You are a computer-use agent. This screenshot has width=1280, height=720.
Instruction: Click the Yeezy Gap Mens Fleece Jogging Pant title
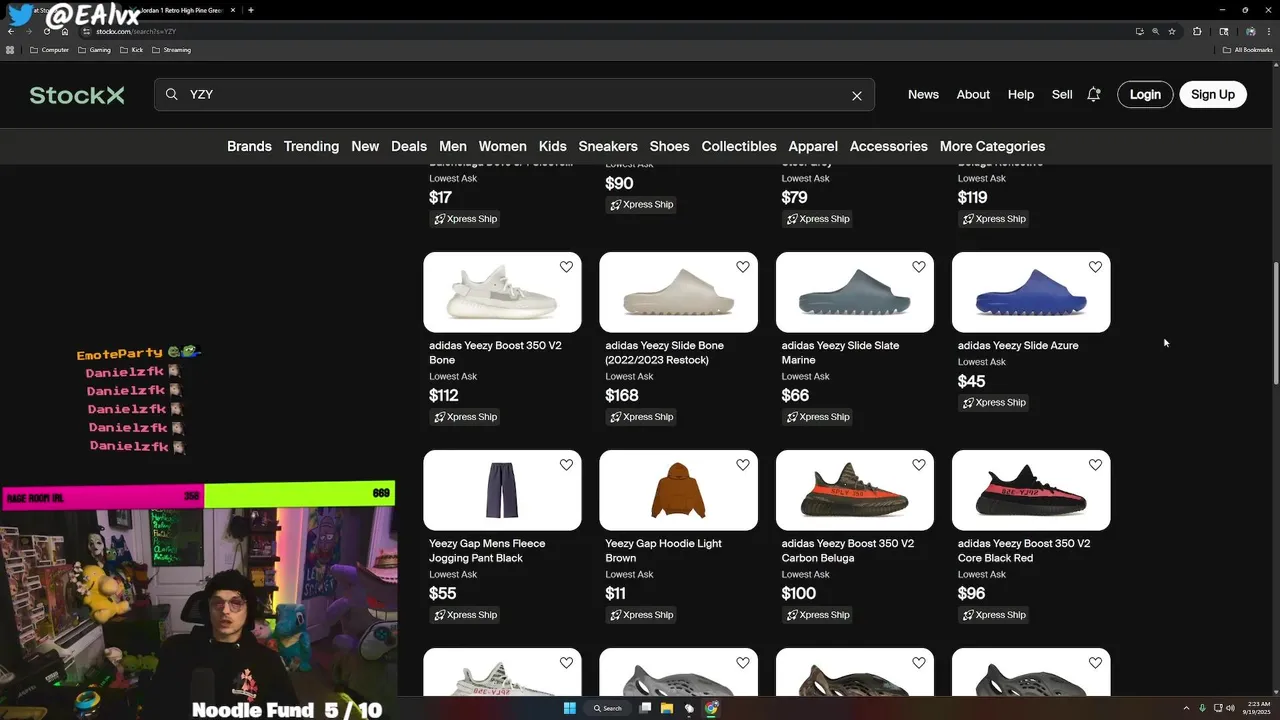pos(487,550)
